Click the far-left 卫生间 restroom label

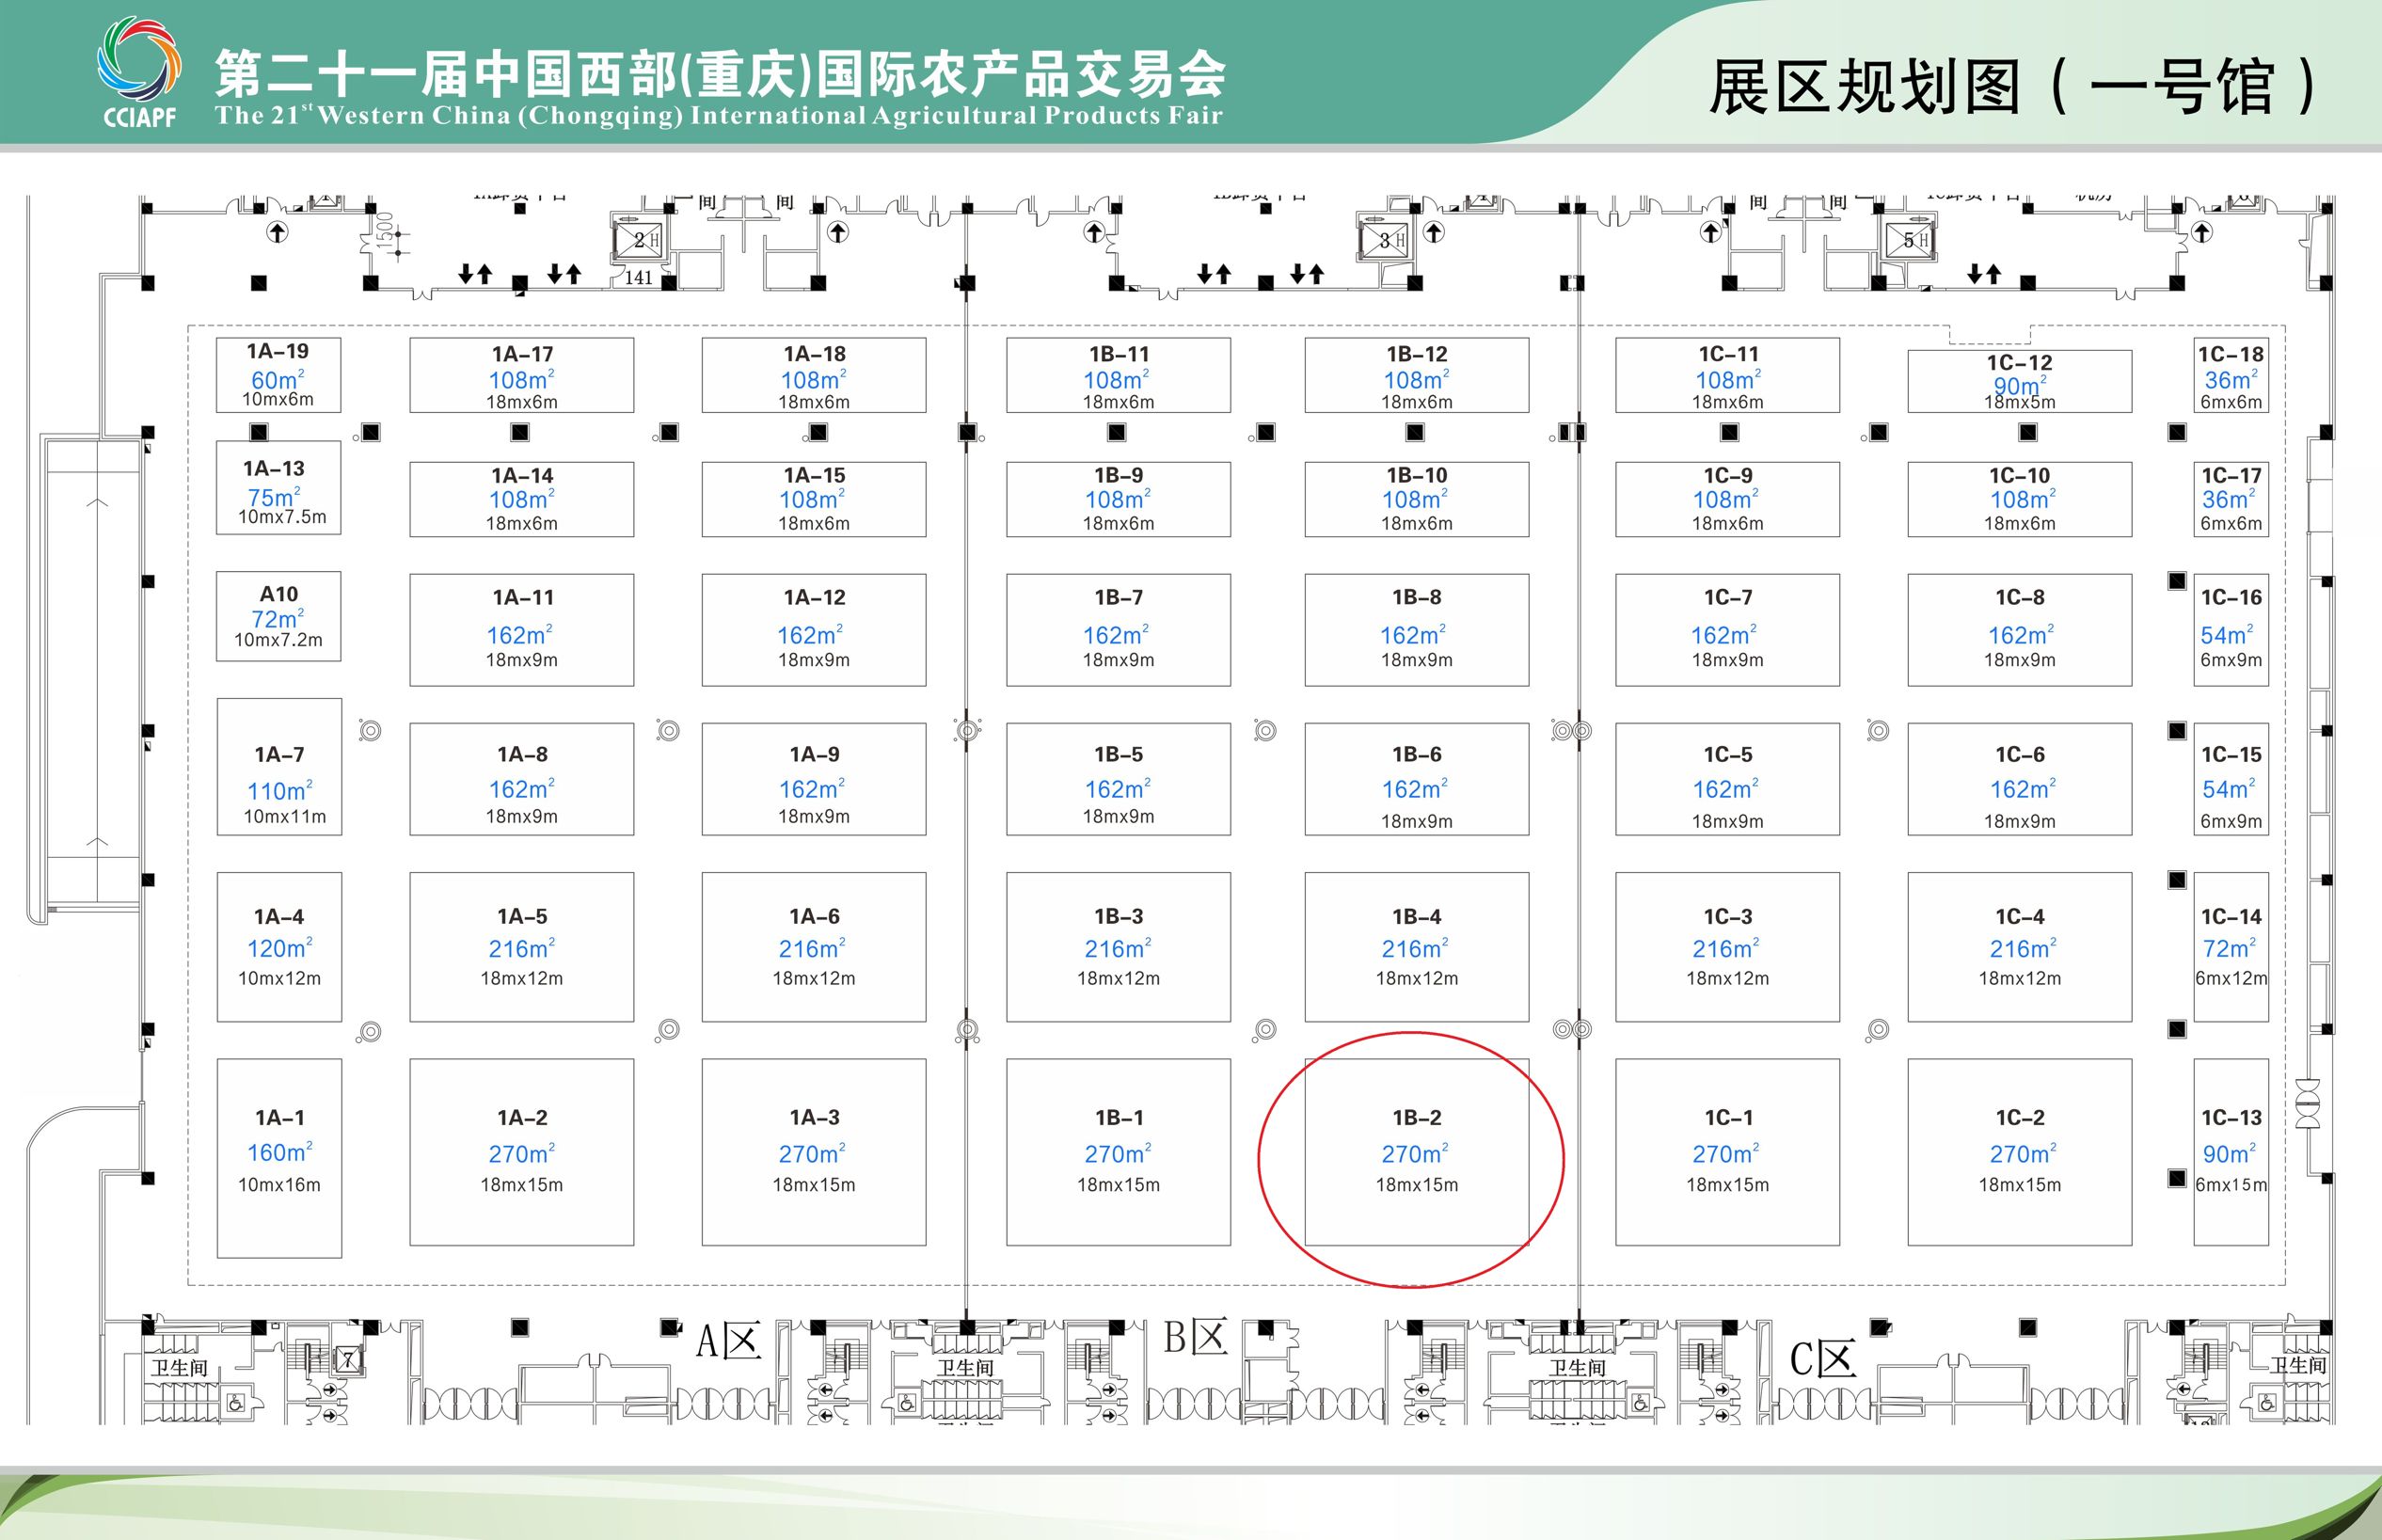point(179,1367)
